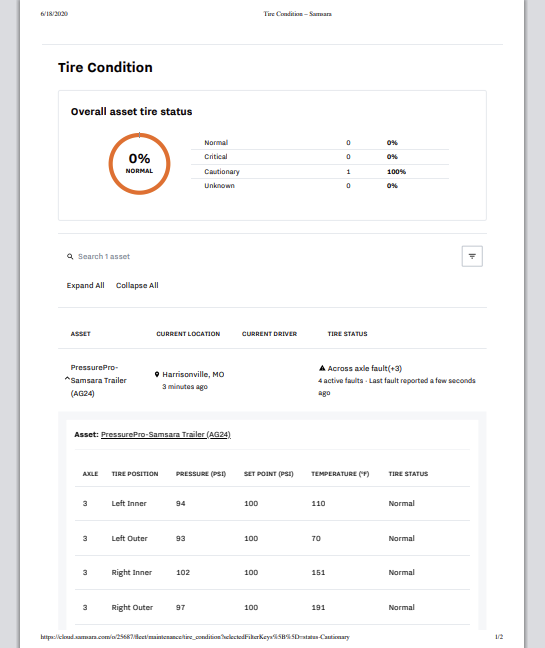545x648 pixels.
Task: Click pressure value 102 for Right Inner
Action: click(x=183, y=572)
